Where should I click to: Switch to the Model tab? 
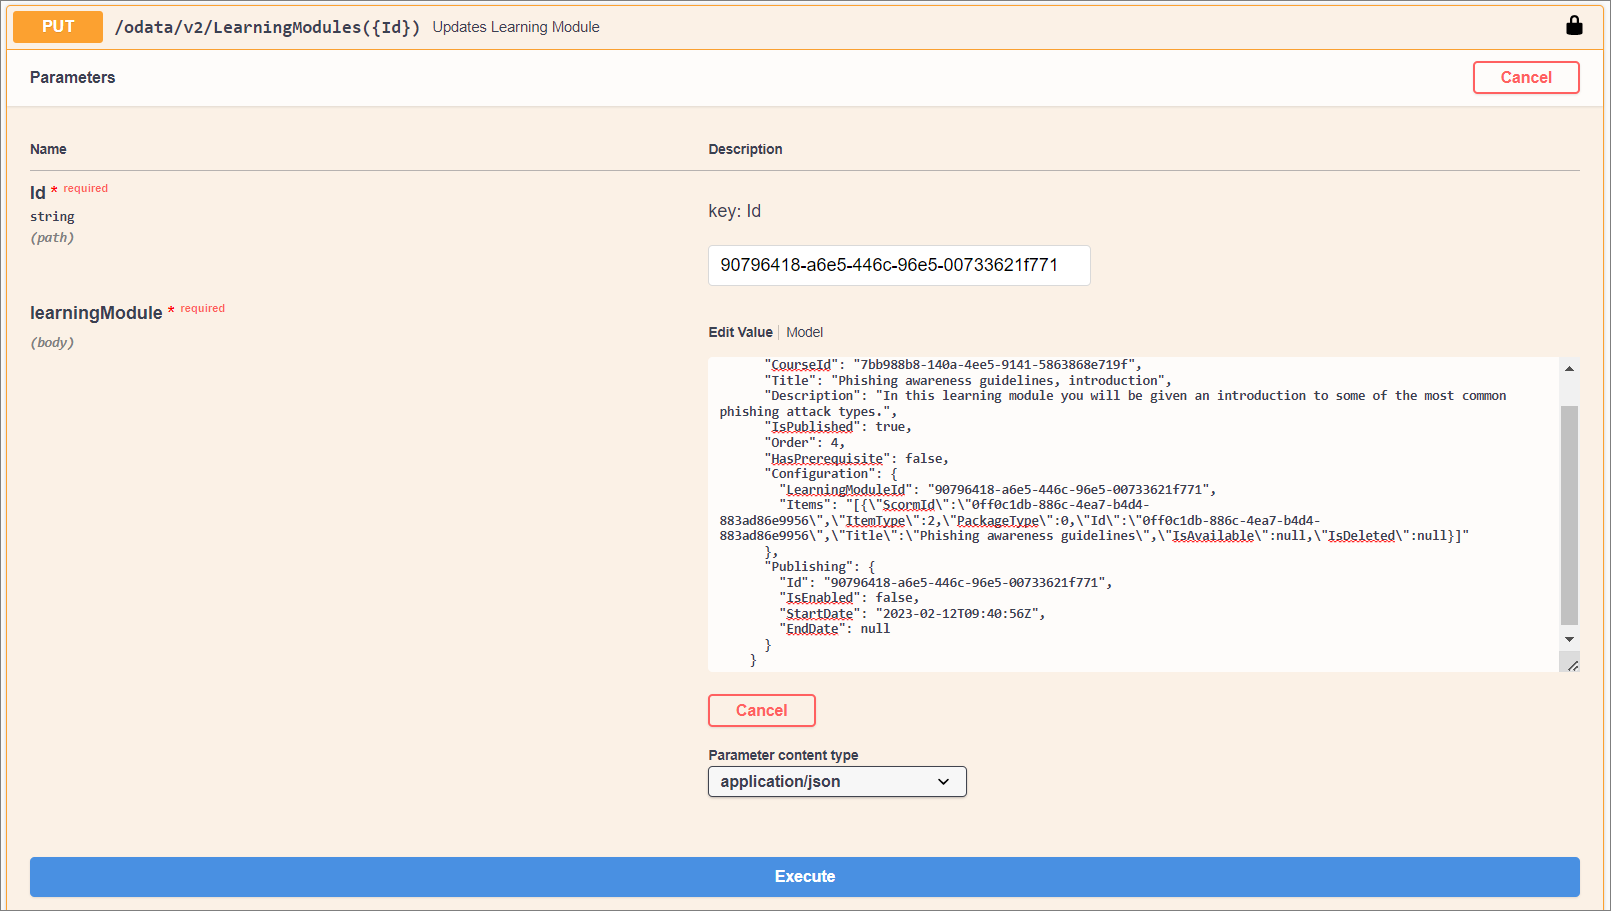[x=804, y=332]
